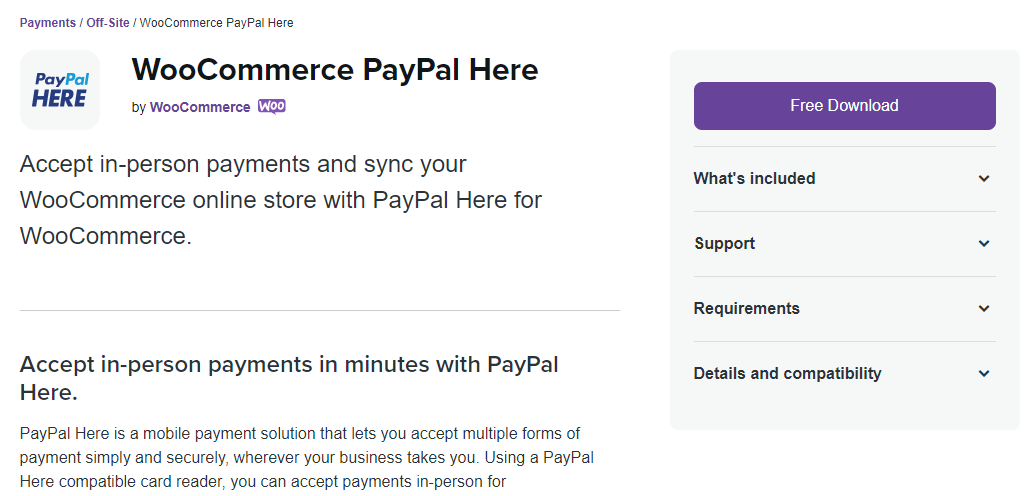Click the WooCommerce PayPal Here page title
The width and height of the screenshot is (1032, 496).
(x=335, y=70)
